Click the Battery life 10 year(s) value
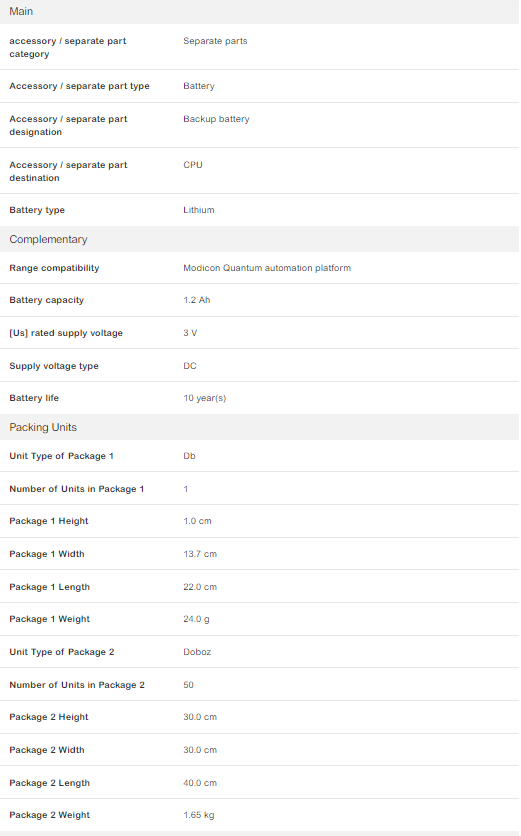 (204, 398)
